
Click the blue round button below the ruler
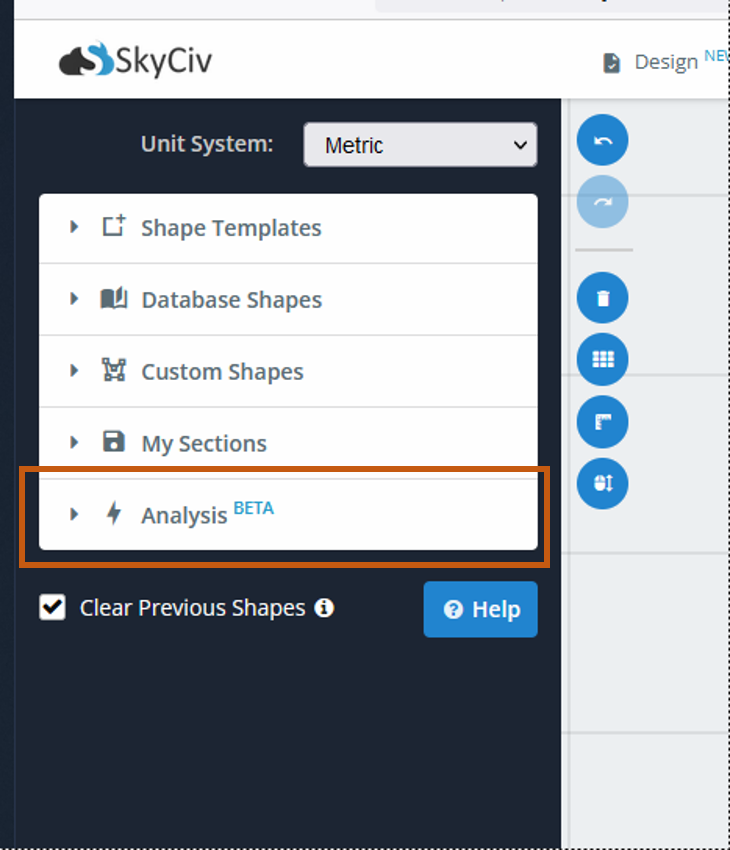pos(602,483)
